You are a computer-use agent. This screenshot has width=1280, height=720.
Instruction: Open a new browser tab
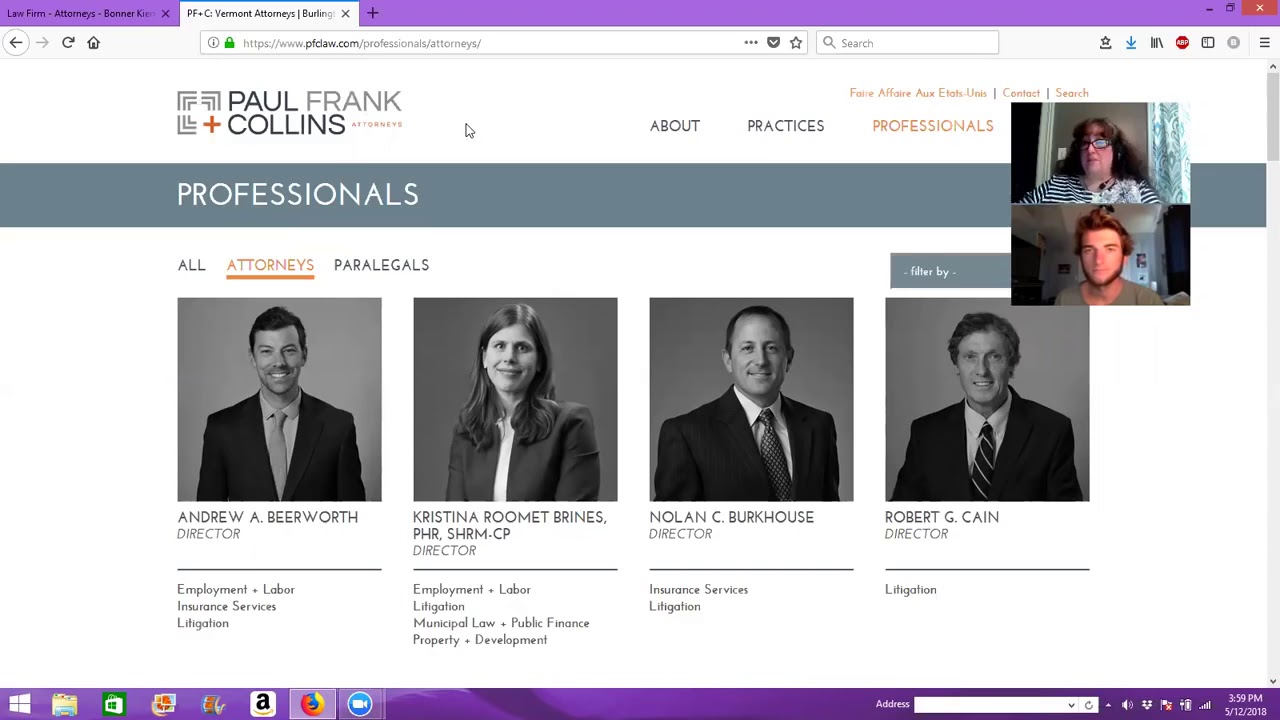372,13
